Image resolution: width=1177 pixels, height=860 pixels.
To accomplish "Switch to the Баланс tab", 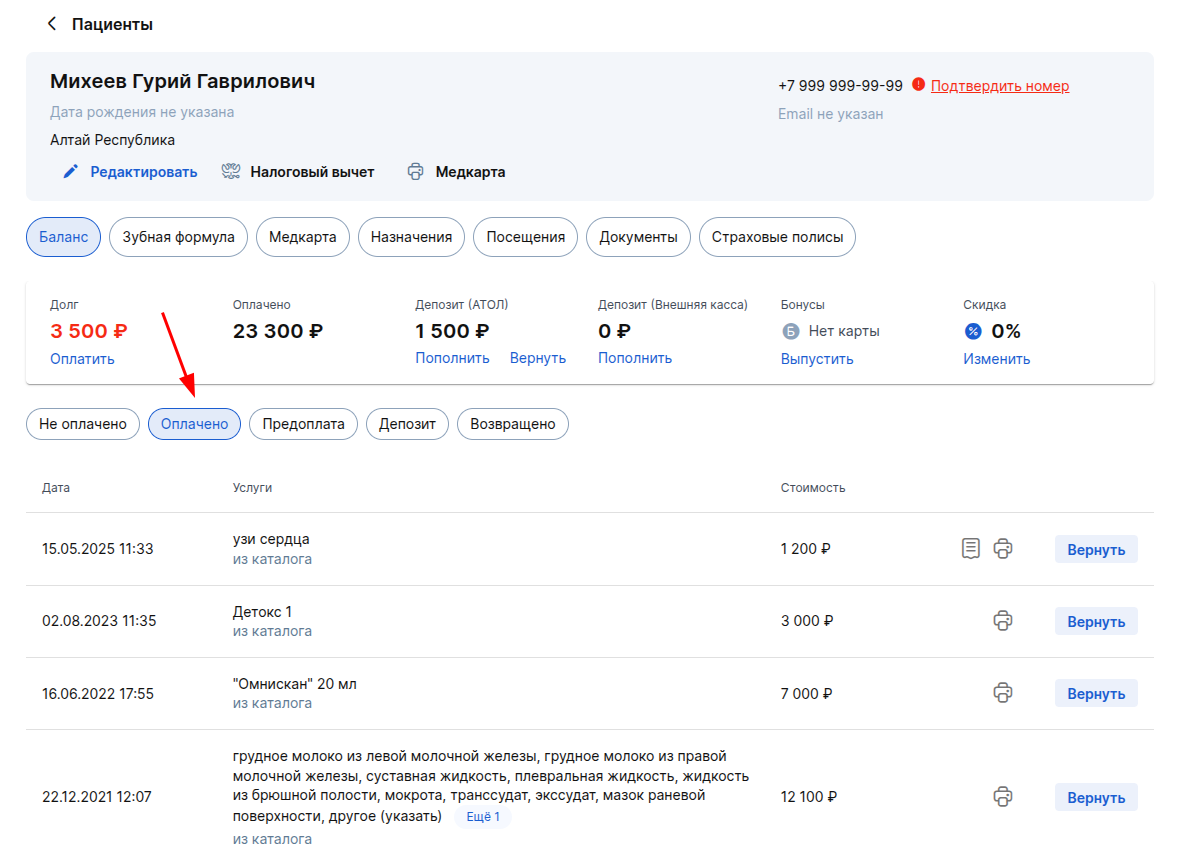I will (x=64, y=237).
